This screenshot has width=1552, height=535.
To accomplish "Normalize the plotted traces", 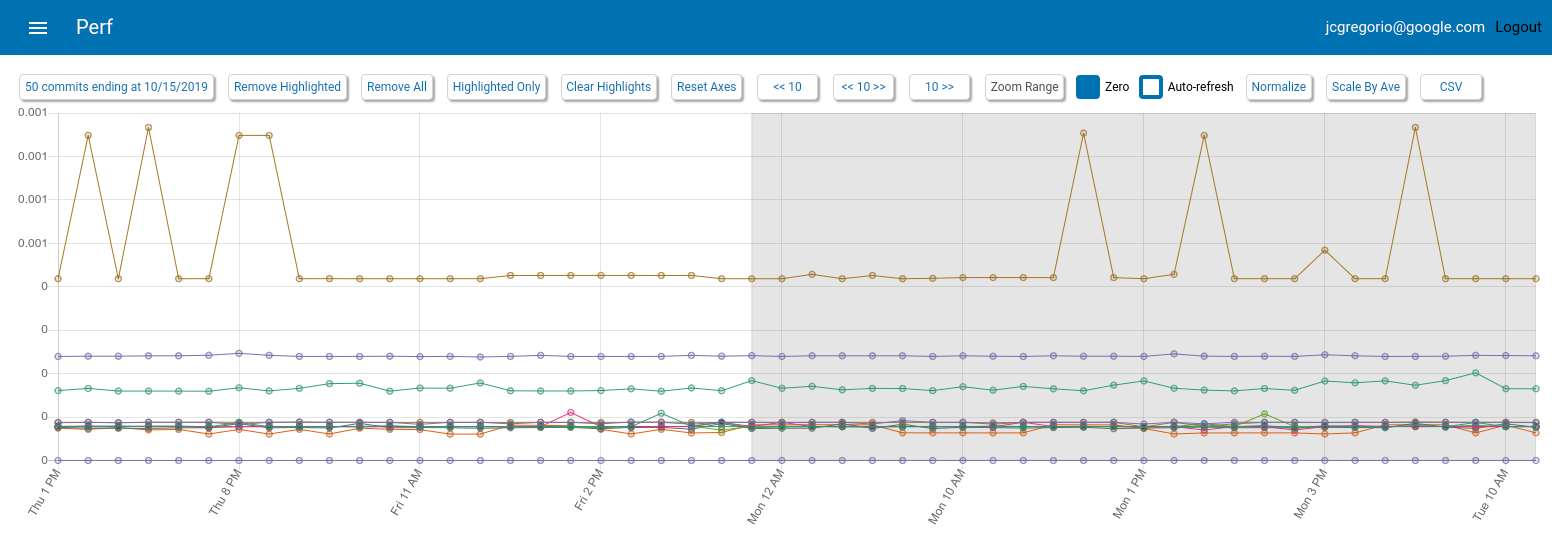I will pyautogui.click(x=1278, y=87).
